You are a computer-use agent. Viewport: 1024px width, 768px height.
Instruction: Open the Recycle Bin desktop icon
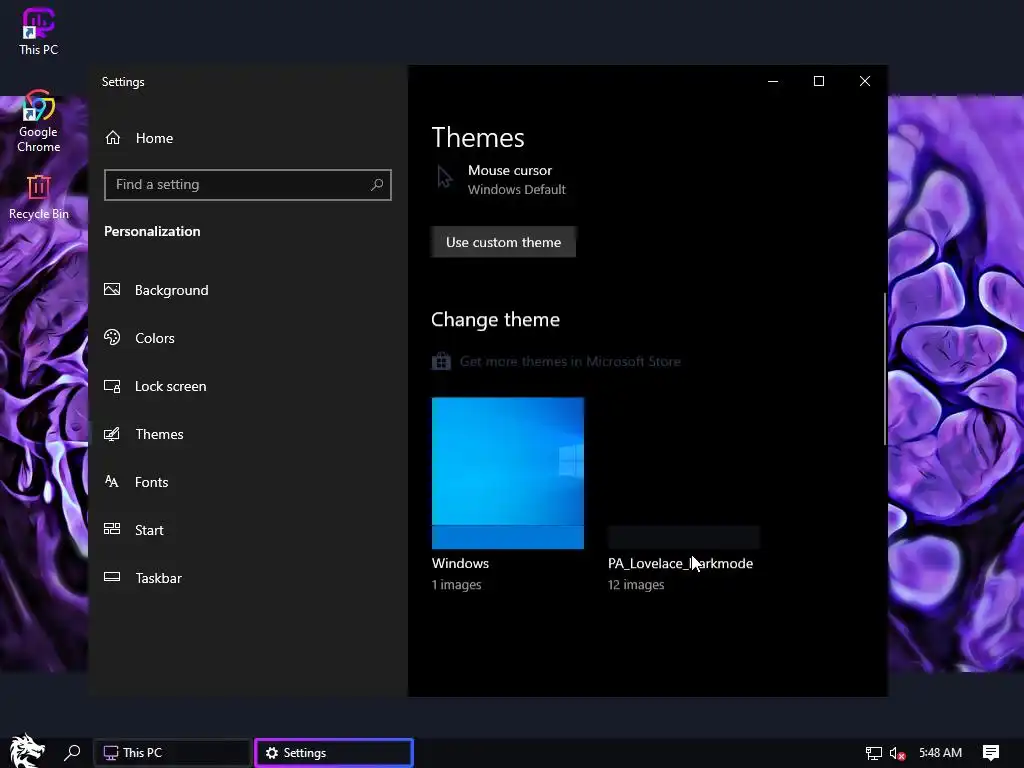click(39, 197)
